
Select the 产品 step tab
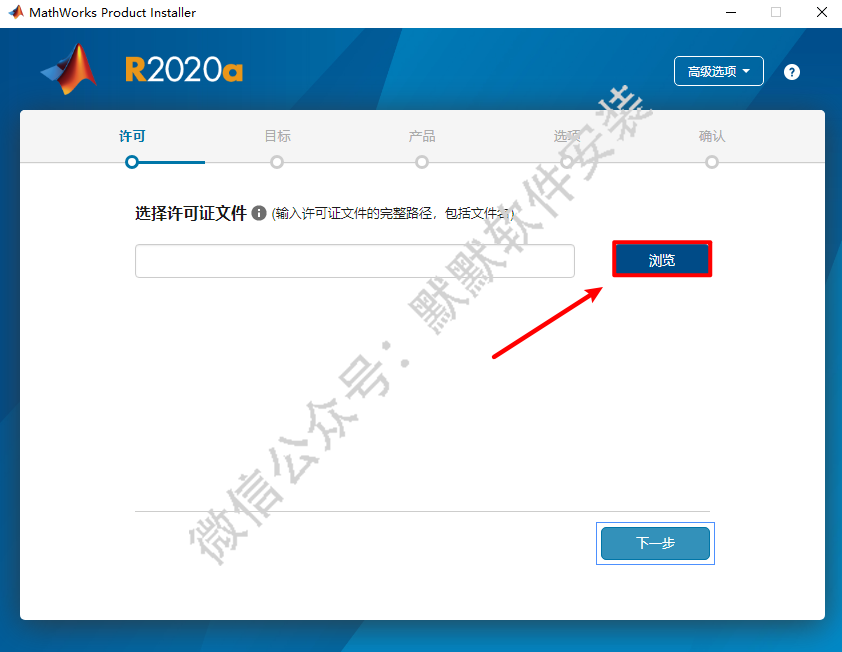tap(422, 136)
